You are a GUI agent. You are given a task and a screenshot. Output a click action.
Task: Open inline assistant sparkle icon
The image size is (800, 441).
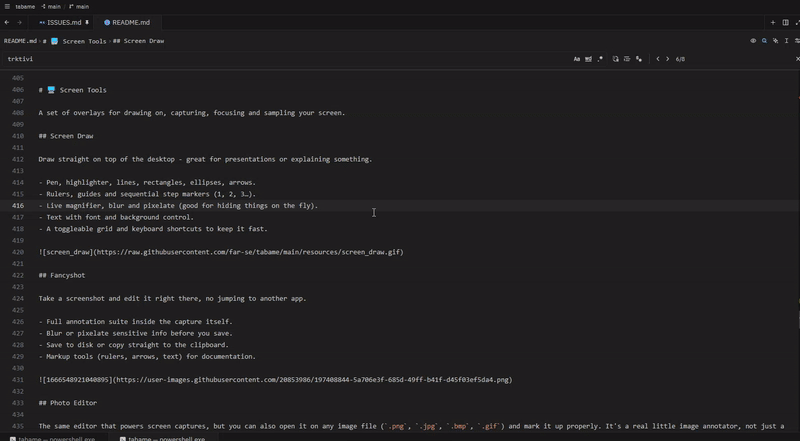(x=776, y=41)
